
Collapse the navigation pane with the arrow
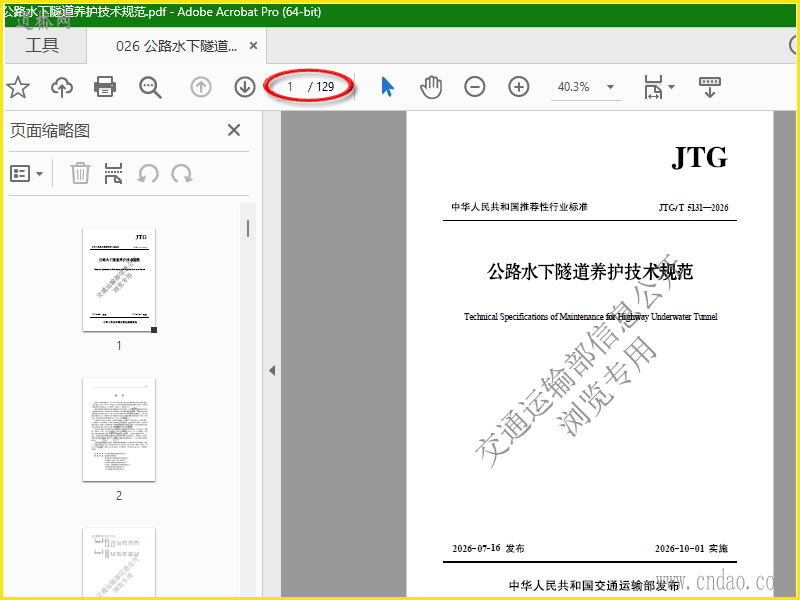(x=272, y=370)
